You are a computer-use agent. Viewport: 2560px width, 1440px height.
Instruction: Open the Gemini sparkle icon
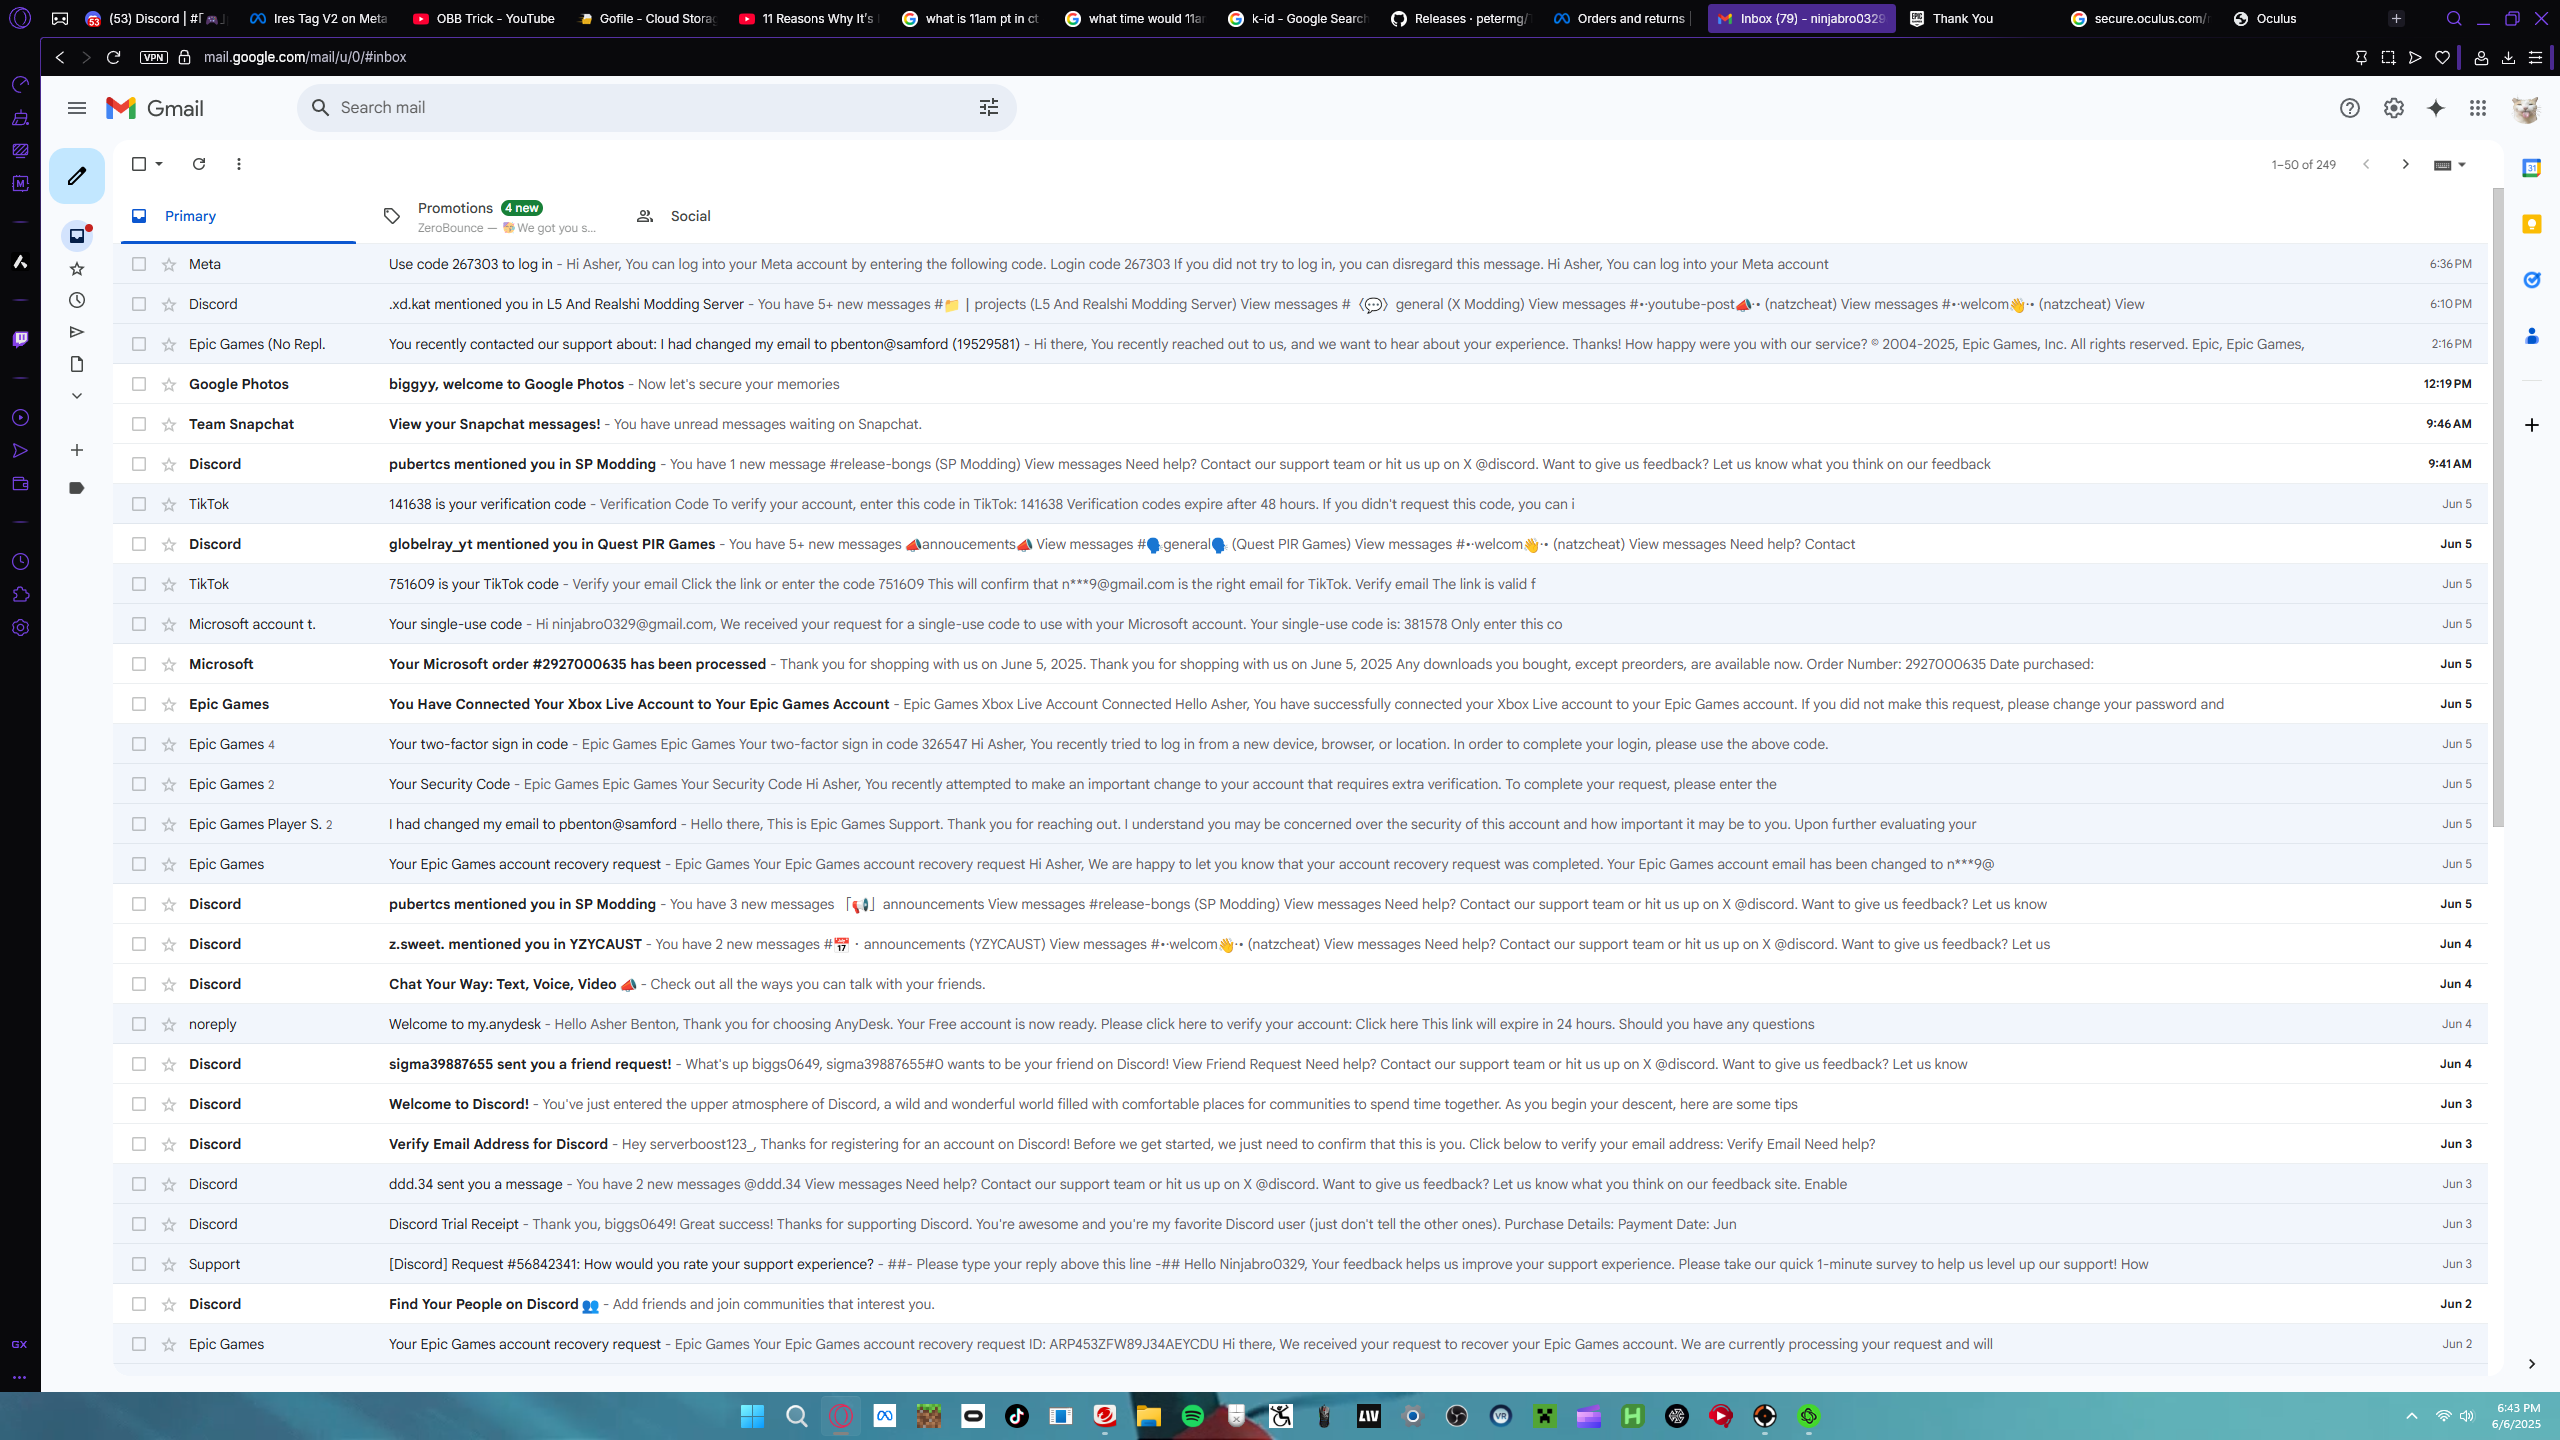click(2436, 108)
